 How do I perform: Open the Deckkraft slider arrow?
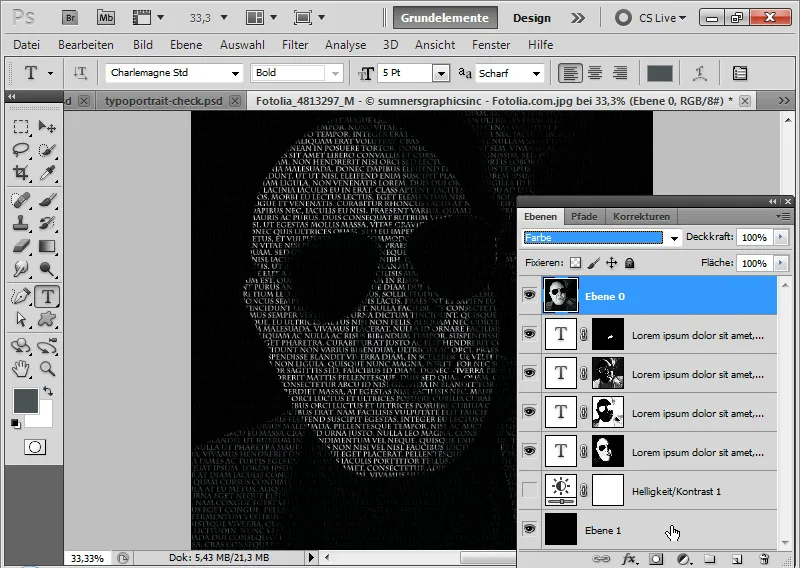tap(780, 237)
